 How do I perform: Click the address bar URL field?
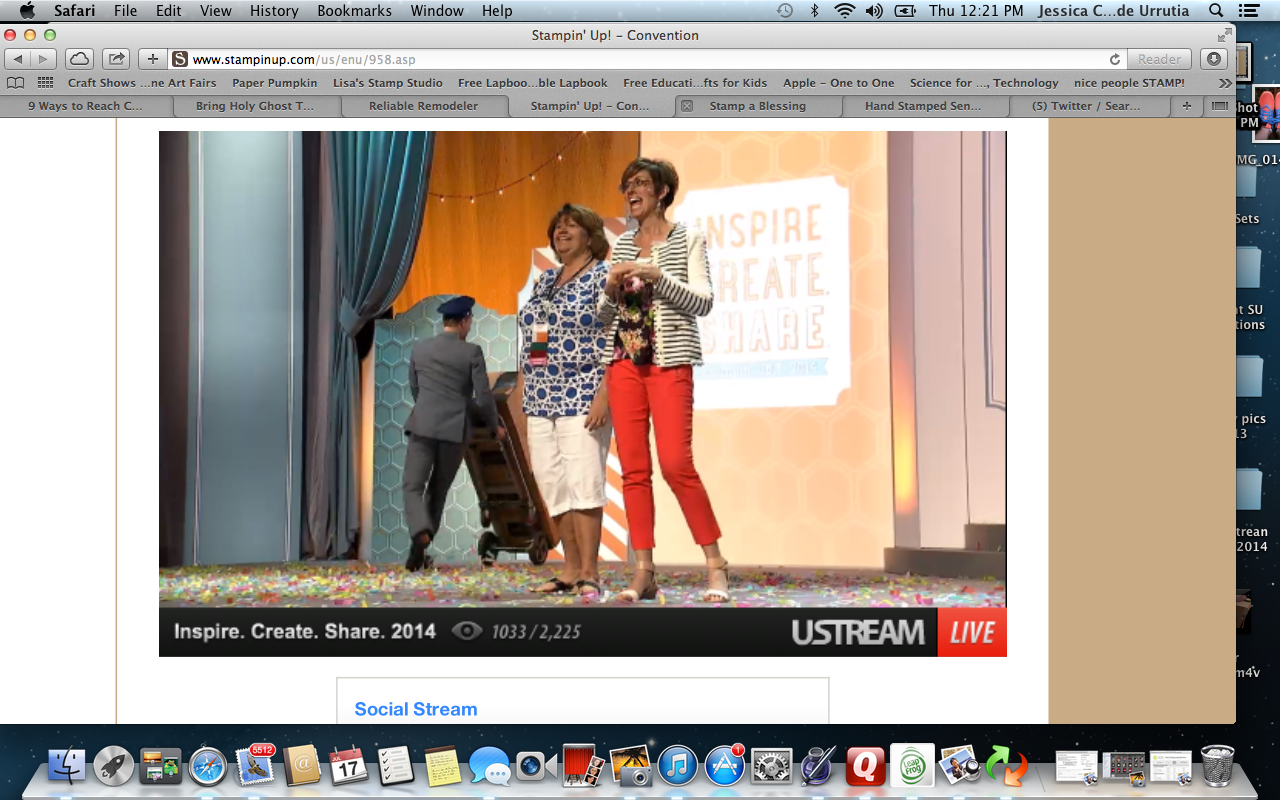click(648, 59)
